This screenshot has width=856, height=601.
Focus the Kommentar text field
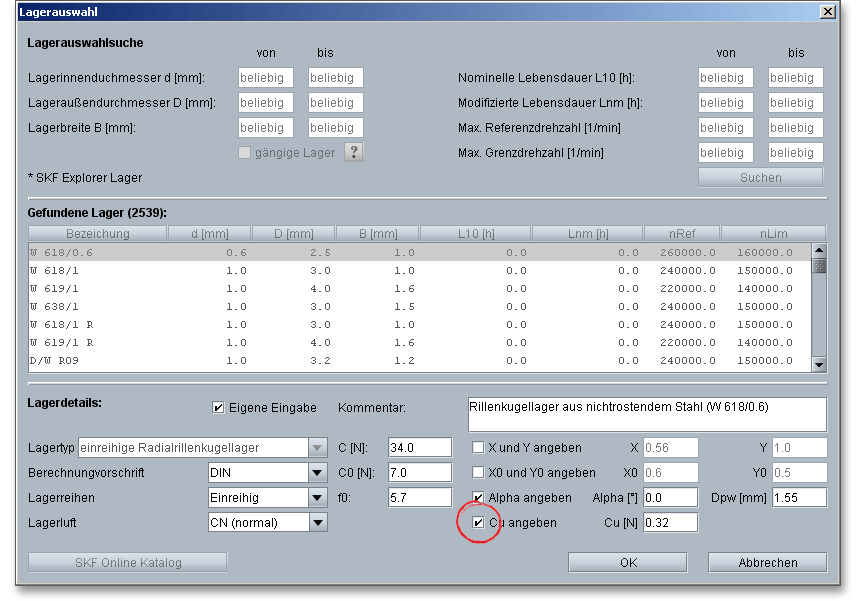tap(646, 414)
